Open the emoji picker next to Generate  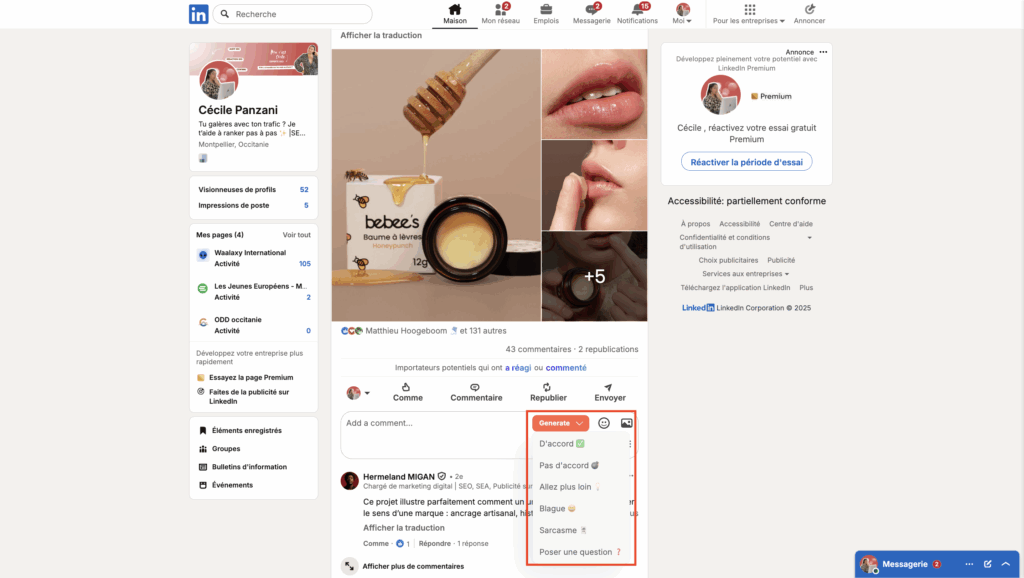coord(602,423)
